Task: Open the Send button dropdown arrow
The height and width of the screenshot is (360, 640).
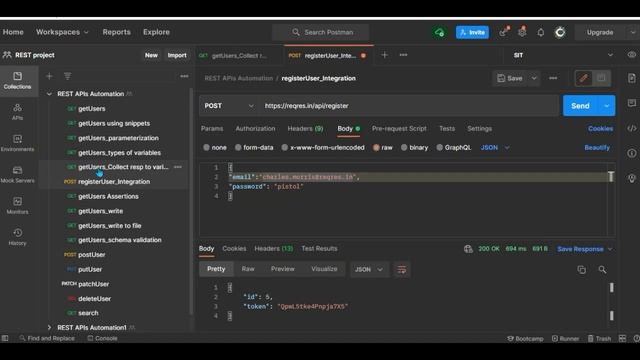Action: pyautogui.click(x=607, y=106)
